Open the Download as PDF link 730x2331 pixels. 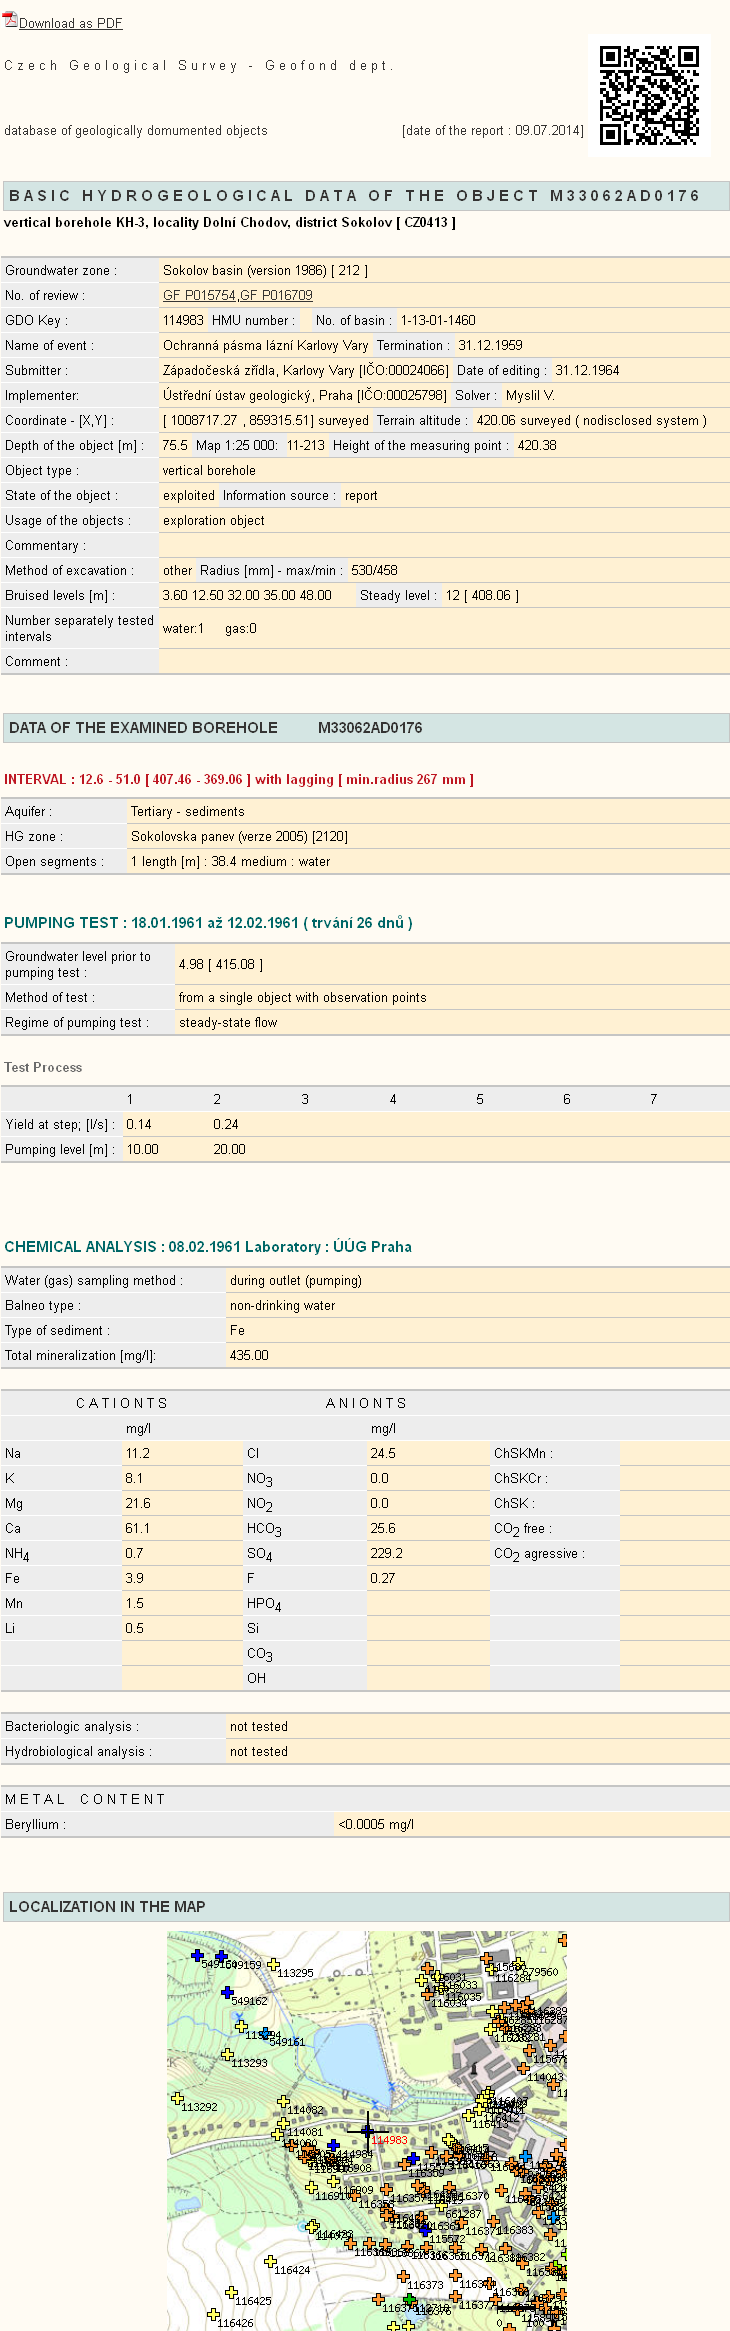pyautogui.click(x=70, y=23)
